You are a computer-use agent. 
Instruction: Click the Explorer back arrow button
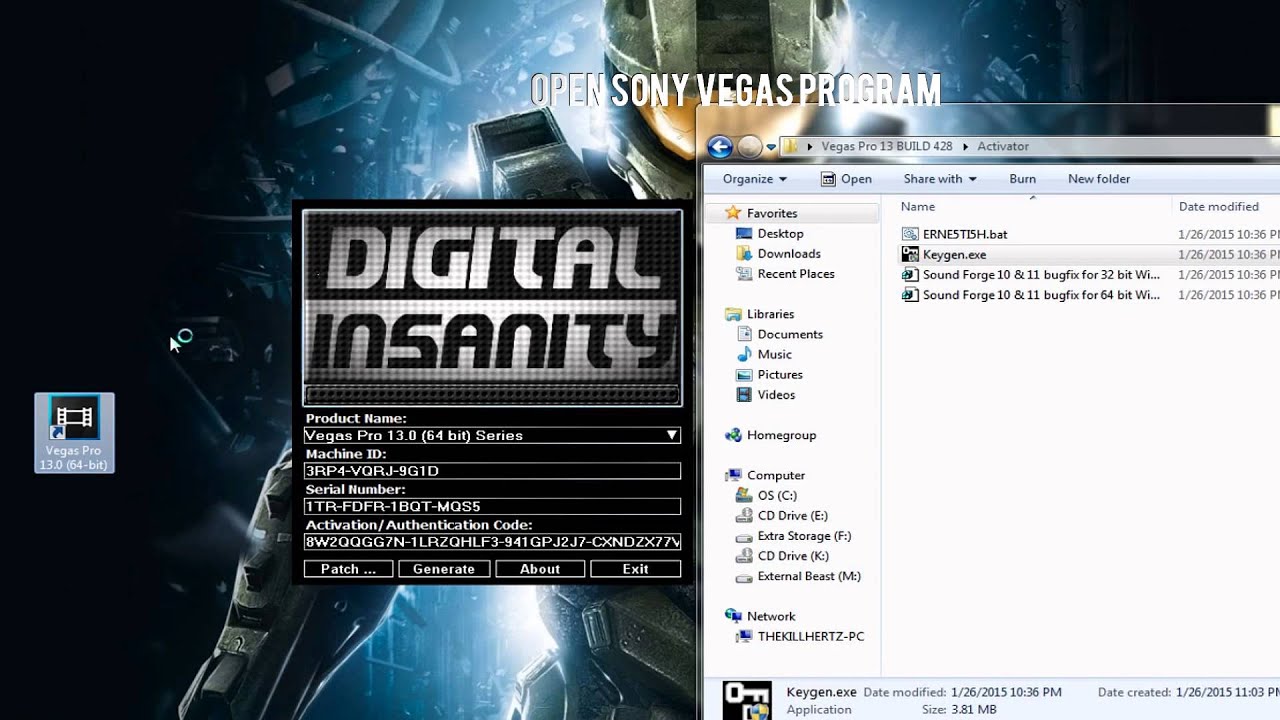point(719,146)
